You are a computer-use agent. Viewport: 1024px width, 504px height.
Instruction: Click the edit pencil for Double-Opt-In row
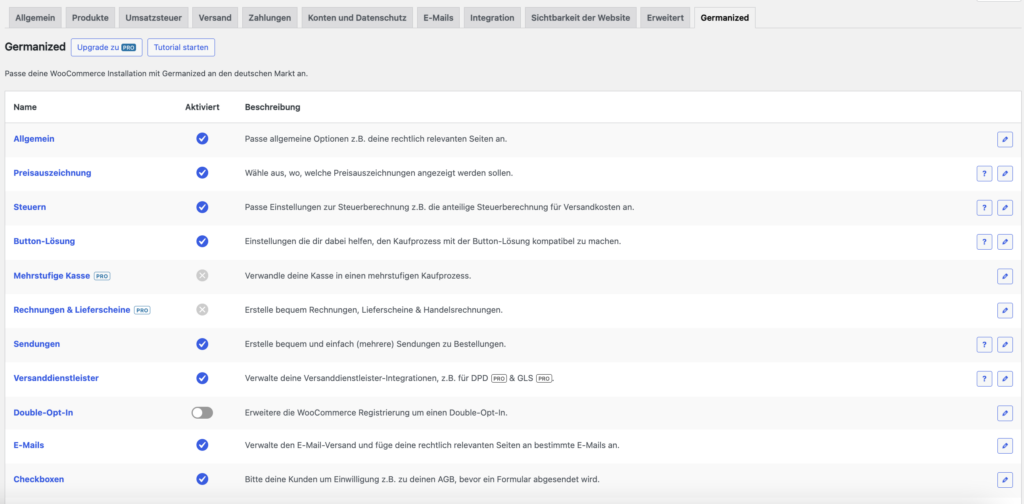point(1004,413)
